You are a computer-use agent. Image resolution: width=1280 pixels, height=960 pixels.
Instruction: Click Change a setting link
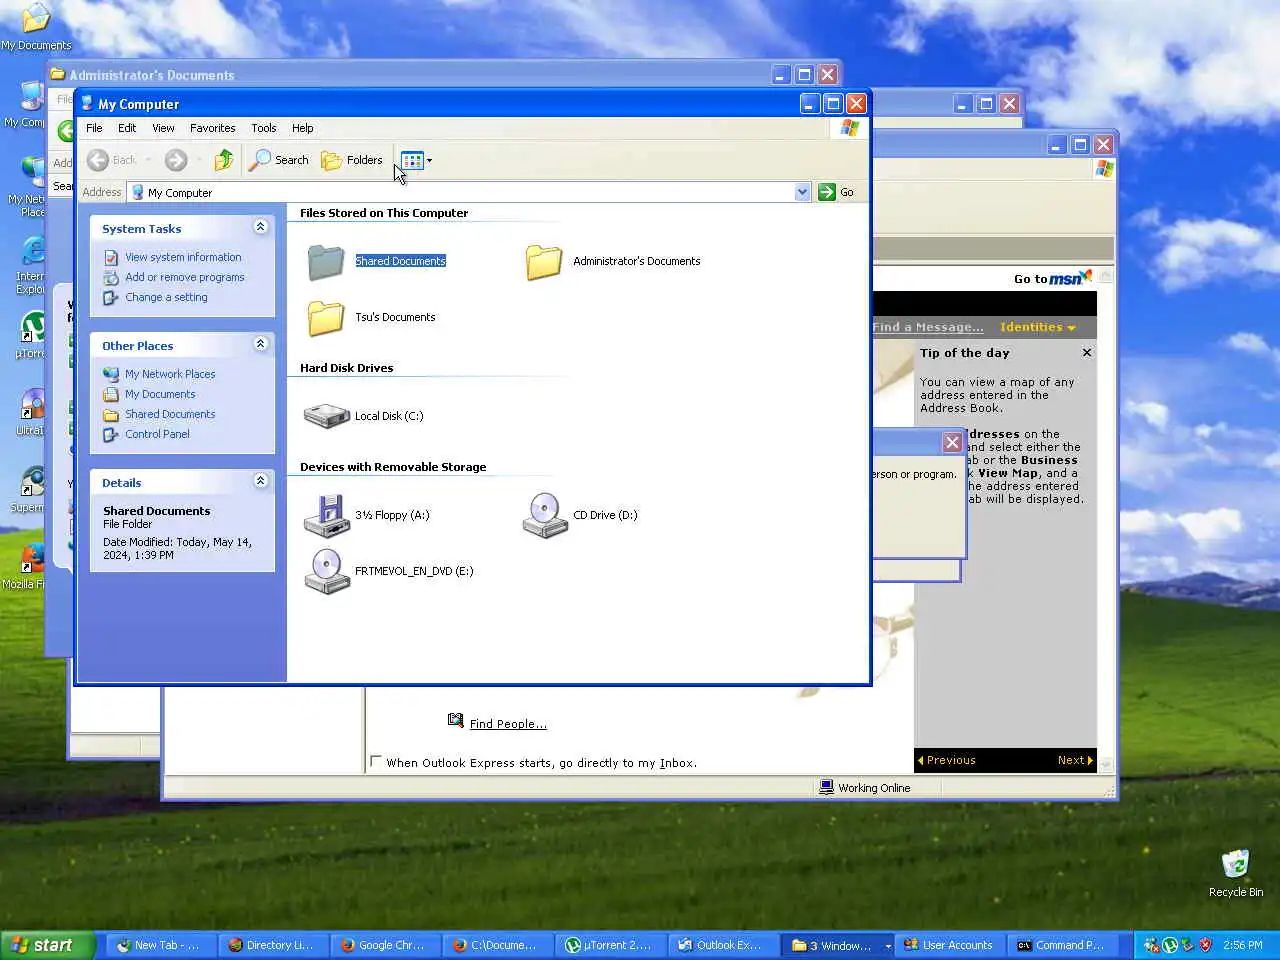point(166,297)
